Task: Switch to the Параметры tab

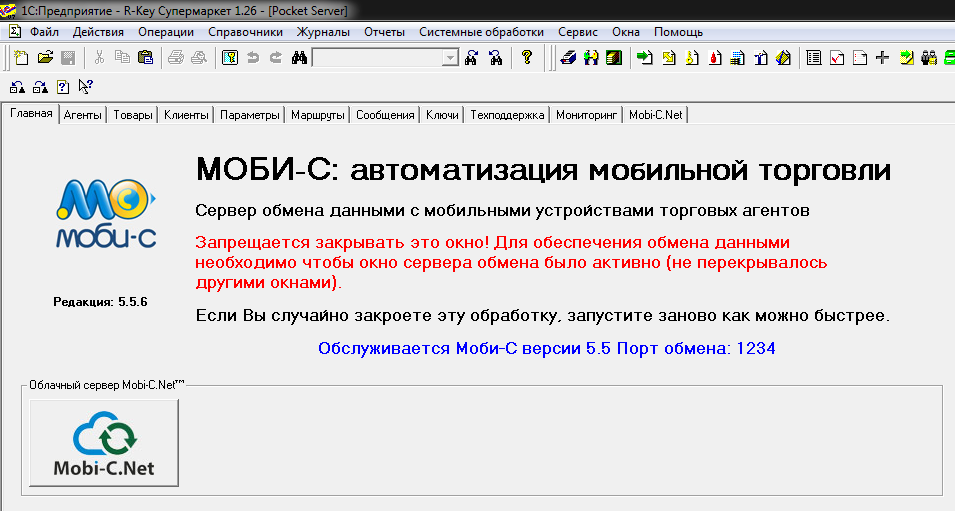Action: [x=250, y=115]
